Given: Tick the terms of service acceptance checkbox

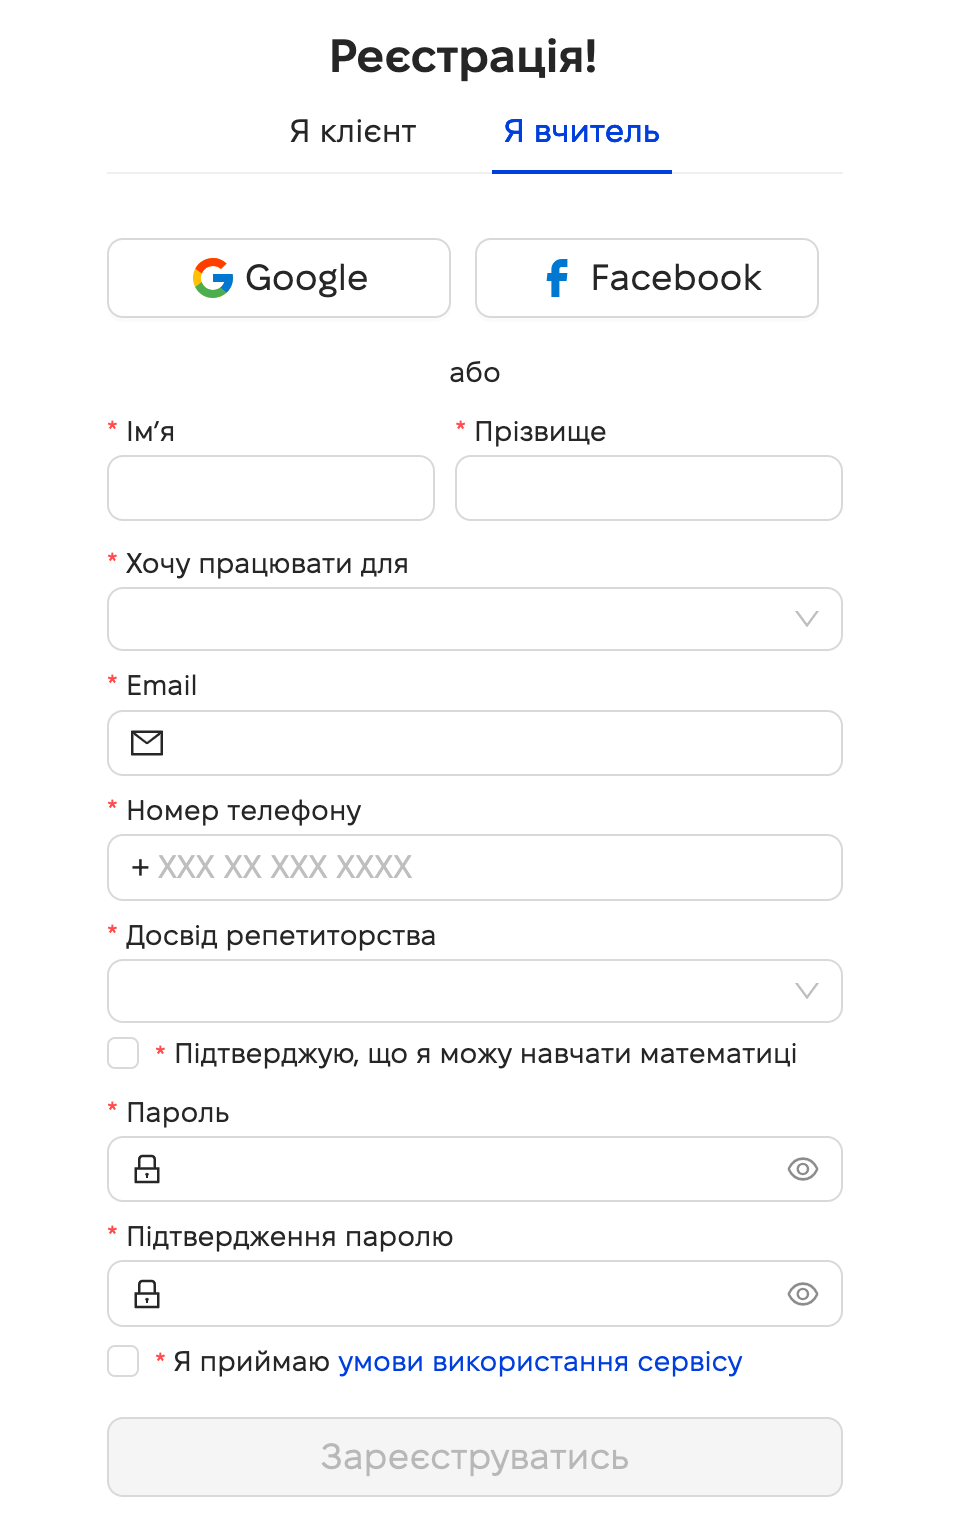Looking at the screenshot, I should pos(123,1361).
